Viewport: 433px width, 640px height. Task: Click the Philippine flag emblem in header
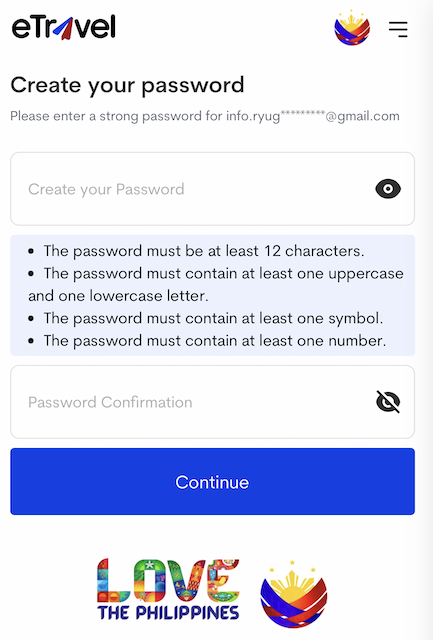pos(352,27)
